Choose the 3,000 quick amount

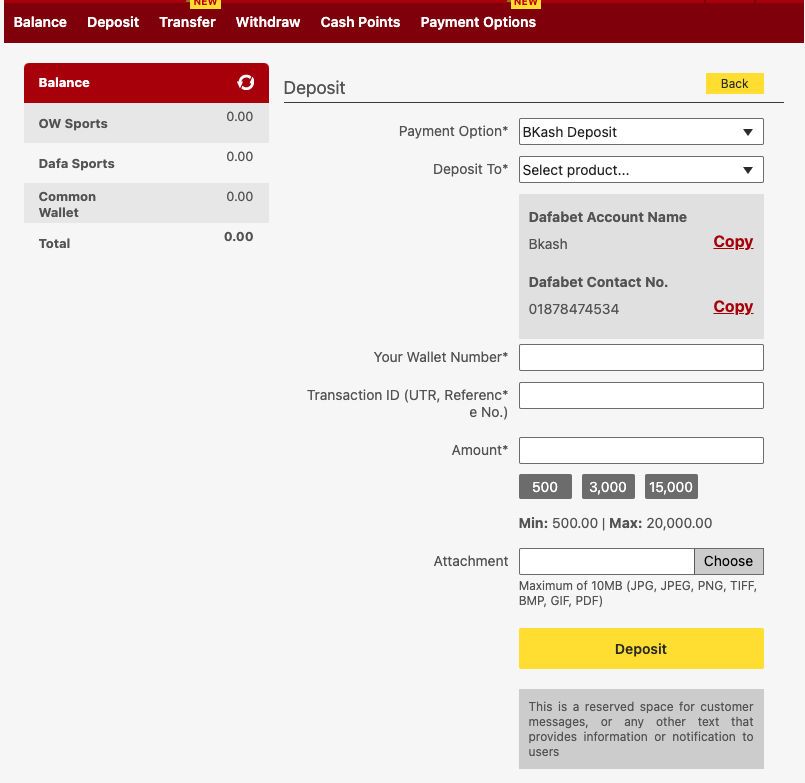[608, 487]
